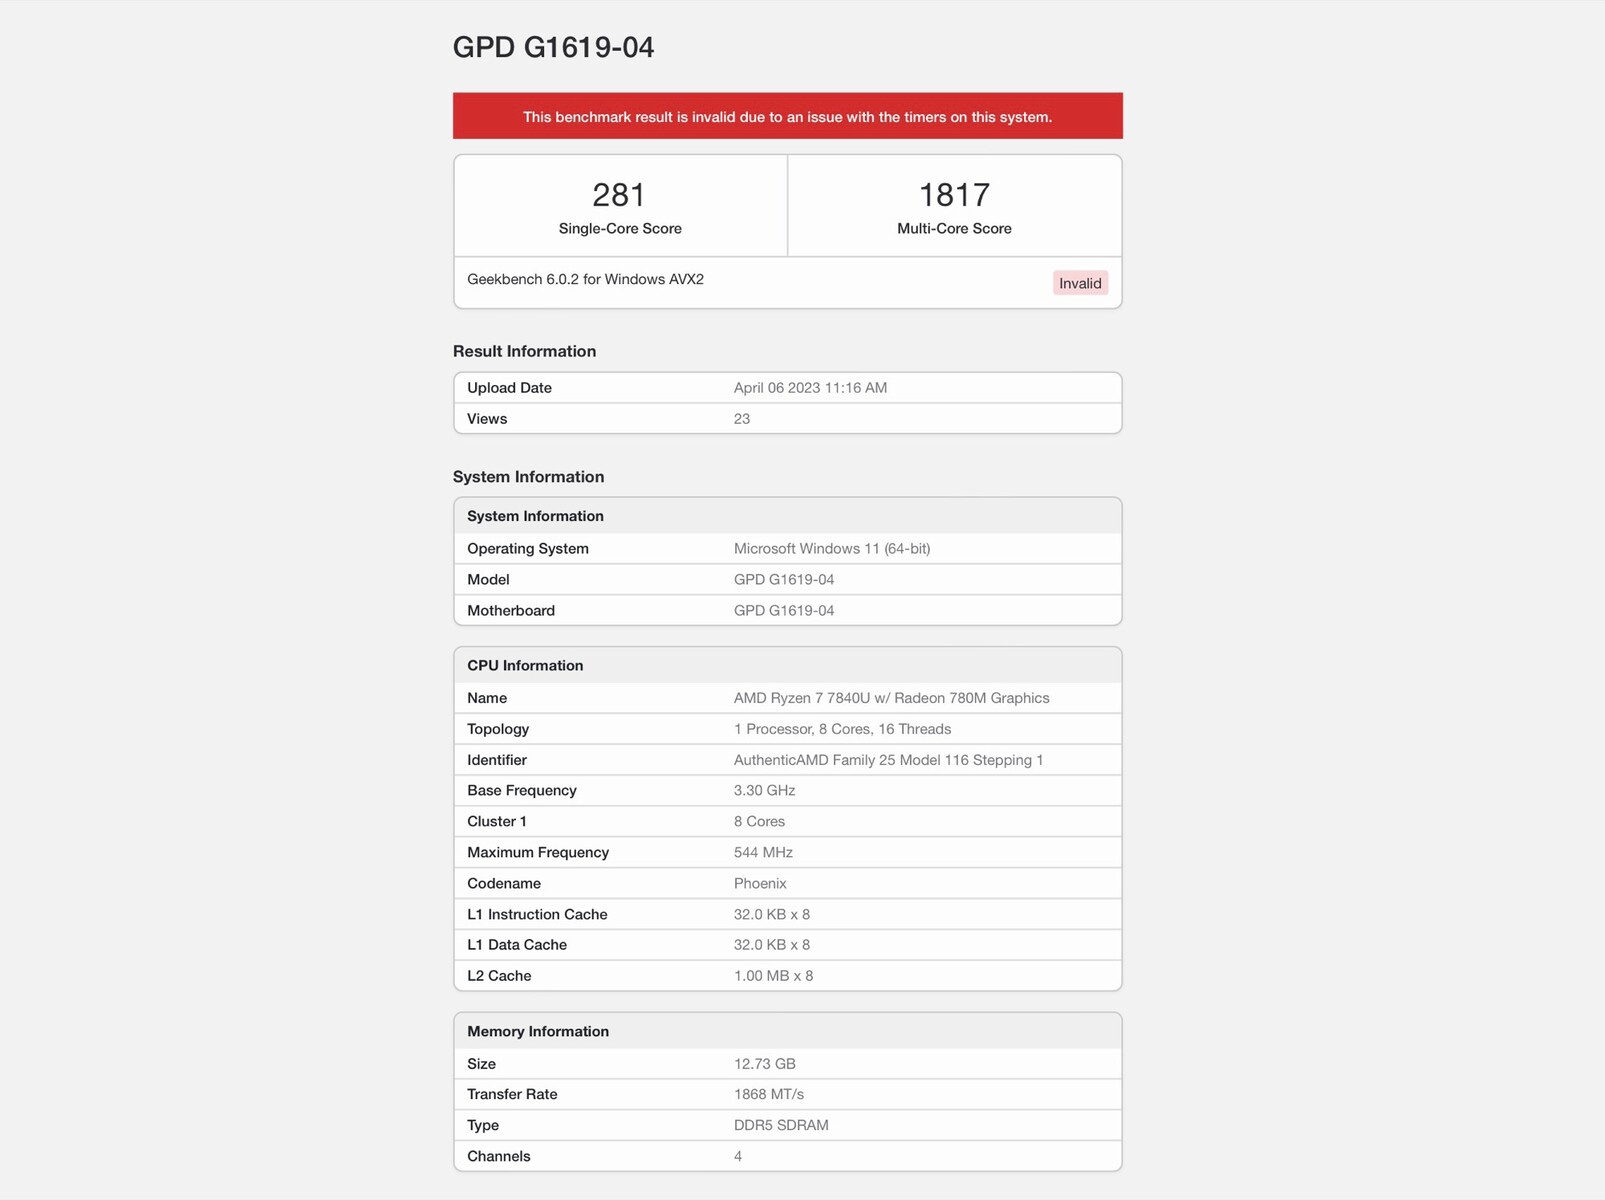1605x1200 pixels.
Task: Select the L1 Data Cache value "32.0 KB x 8"
Action: [772, 945]
